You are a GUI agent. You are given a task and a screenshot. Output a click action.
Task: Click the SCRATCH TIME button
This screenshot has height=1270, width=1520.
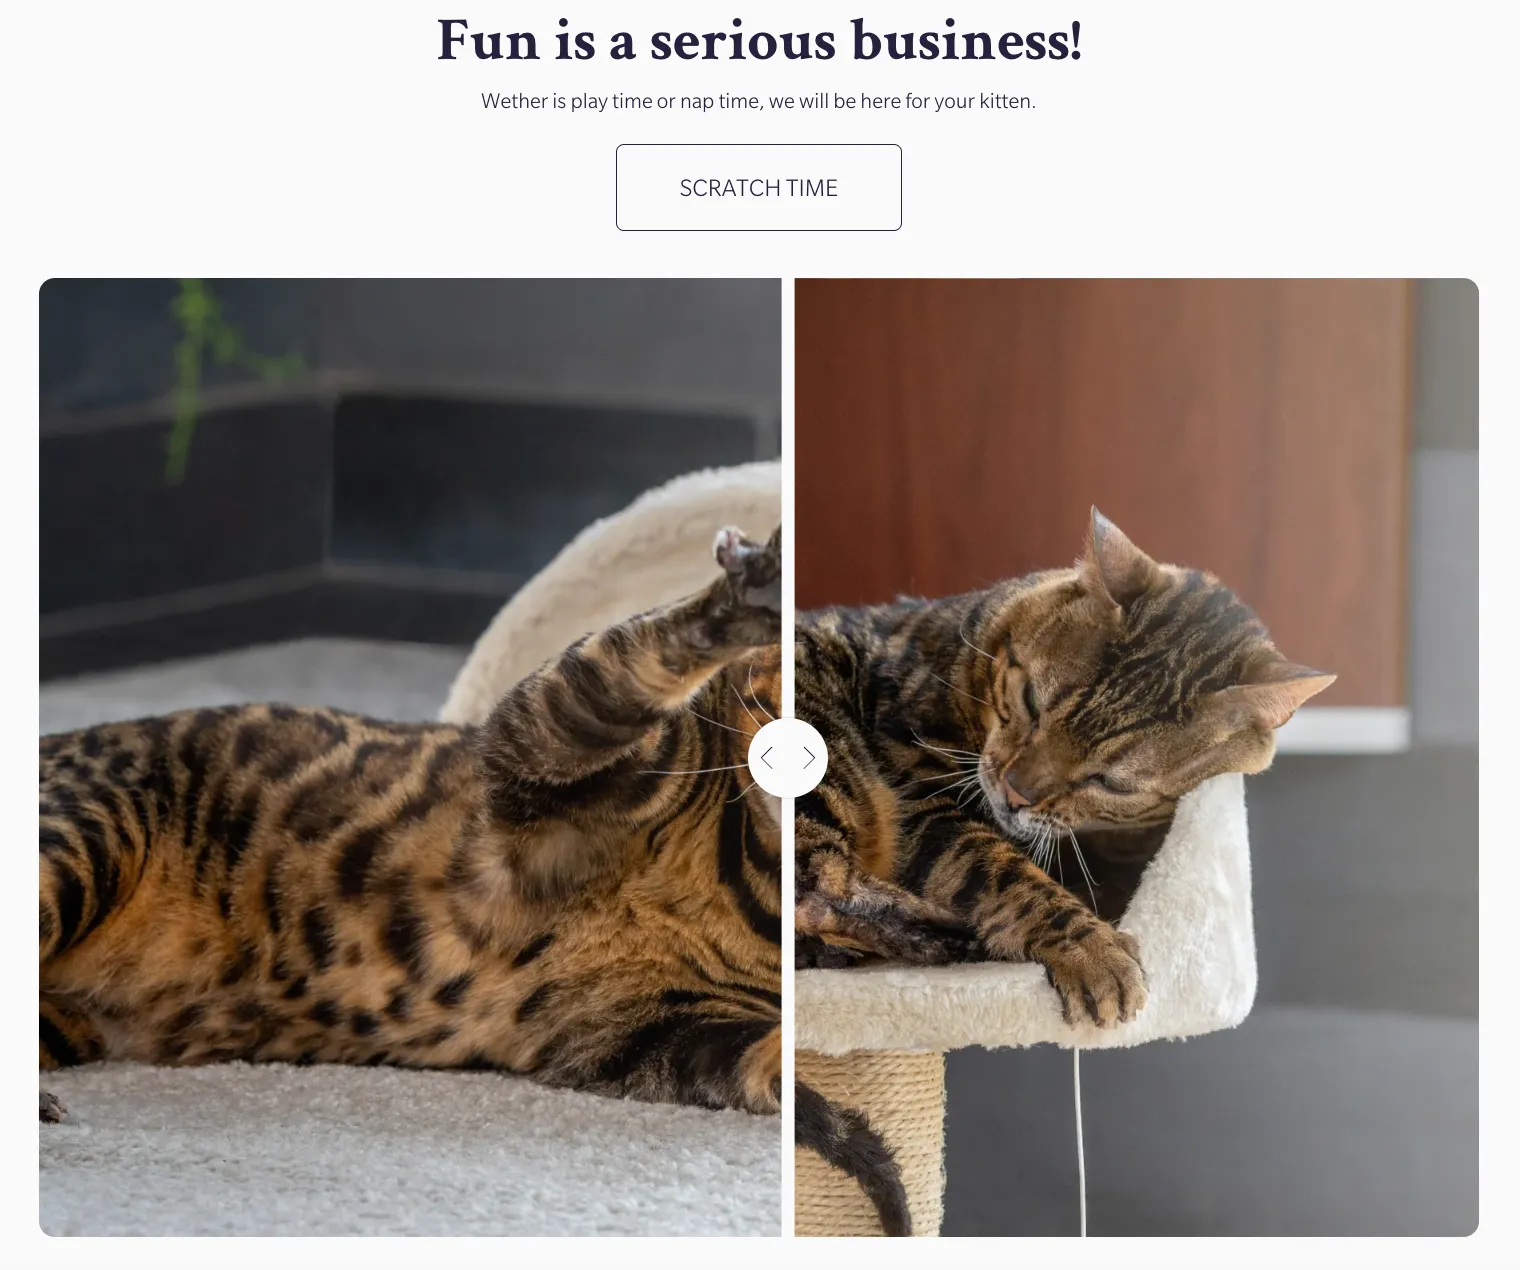point(758,187)
